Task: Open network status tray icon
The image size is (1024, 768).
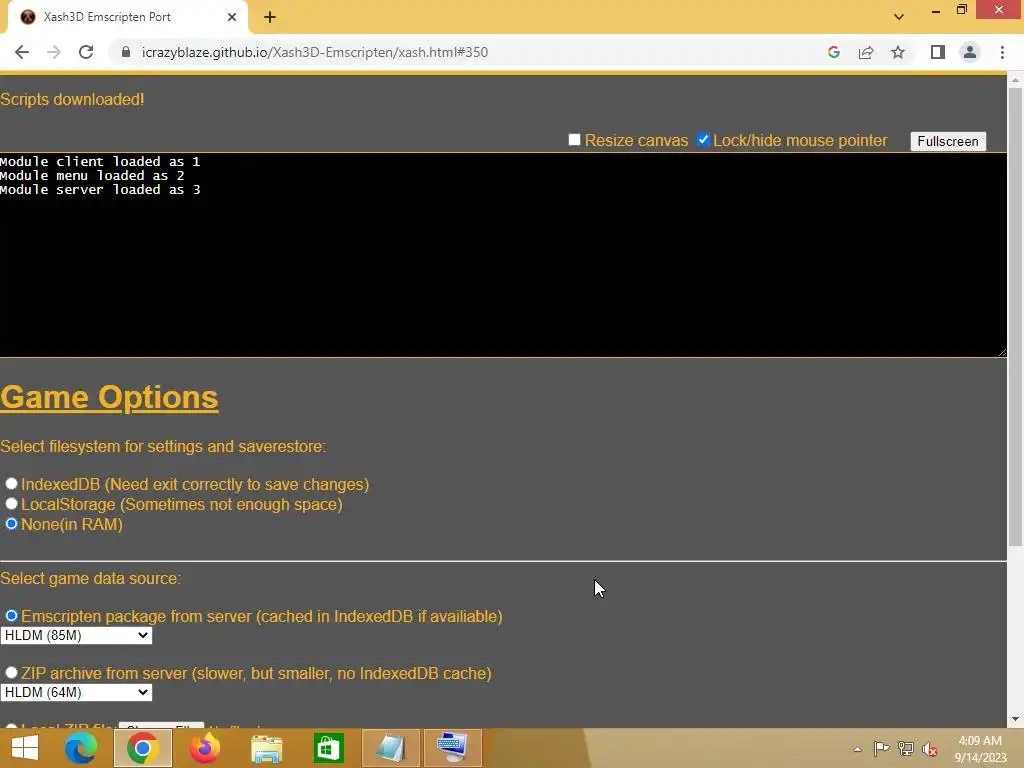Action: pyautogui.click(x=906, y=748)
